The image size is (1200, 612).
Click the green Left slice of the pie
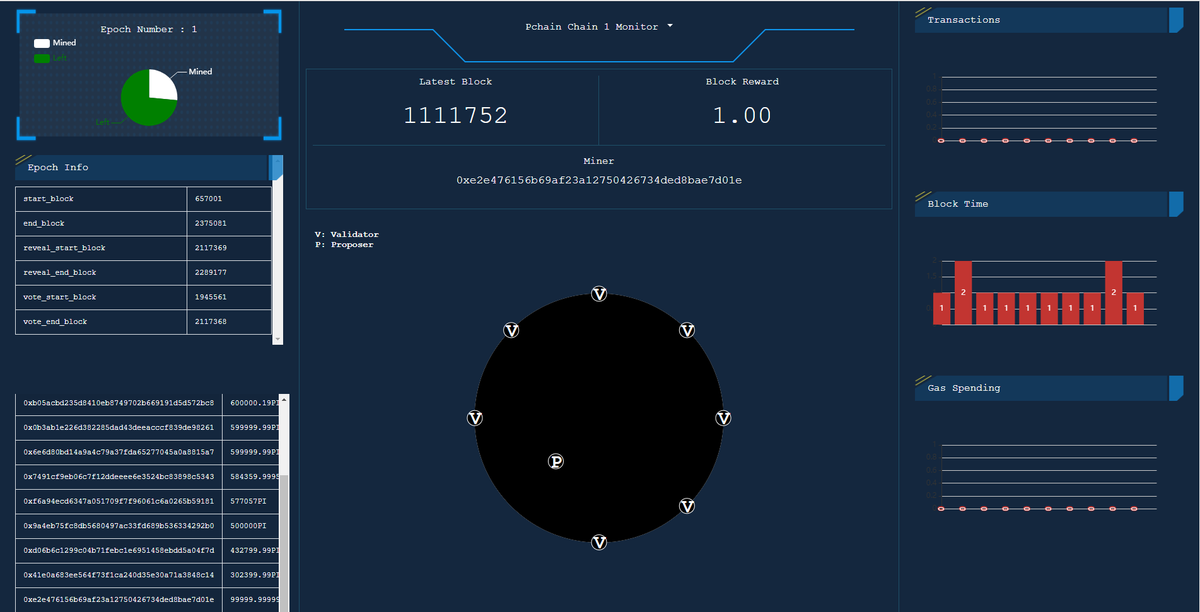tap(142, 104)
